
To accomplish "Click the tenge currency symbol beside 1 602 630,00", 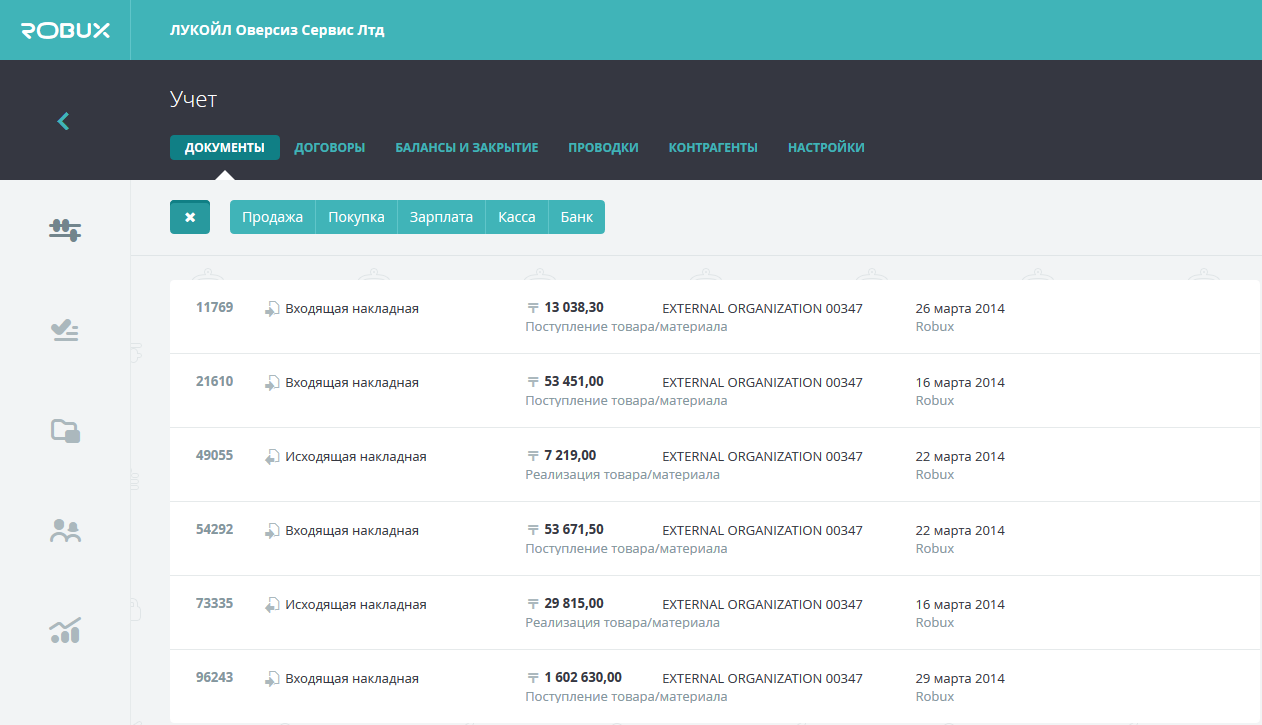I will coord(533,678).
